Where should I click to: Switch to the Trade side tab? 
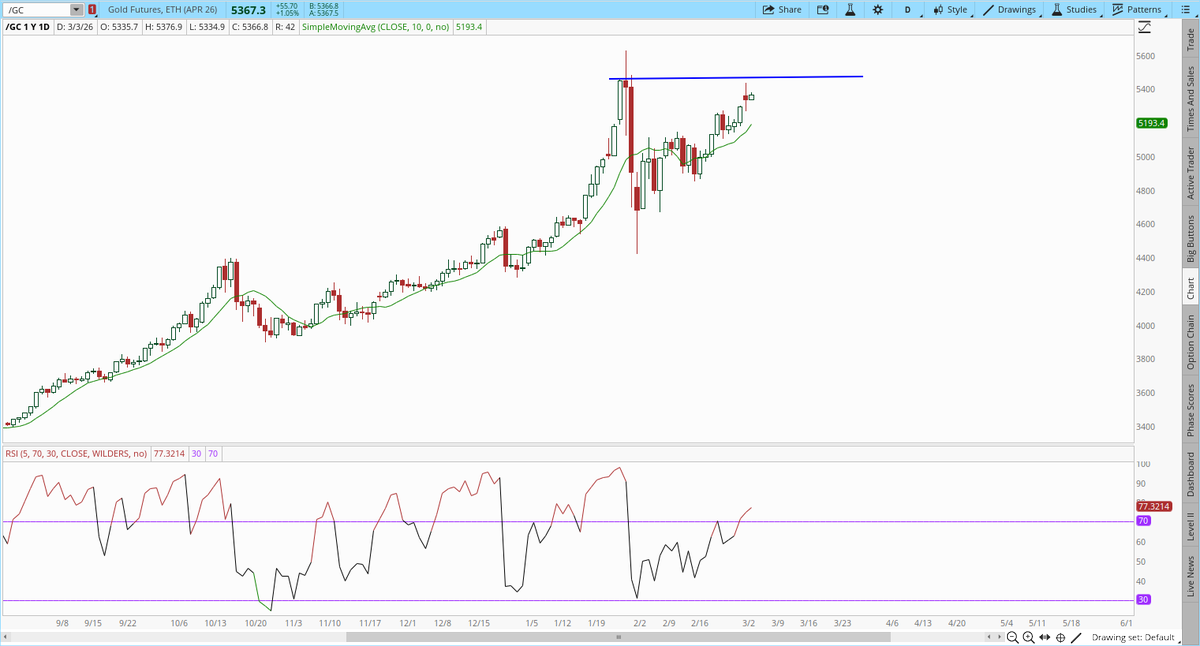tap(1190, 40)
